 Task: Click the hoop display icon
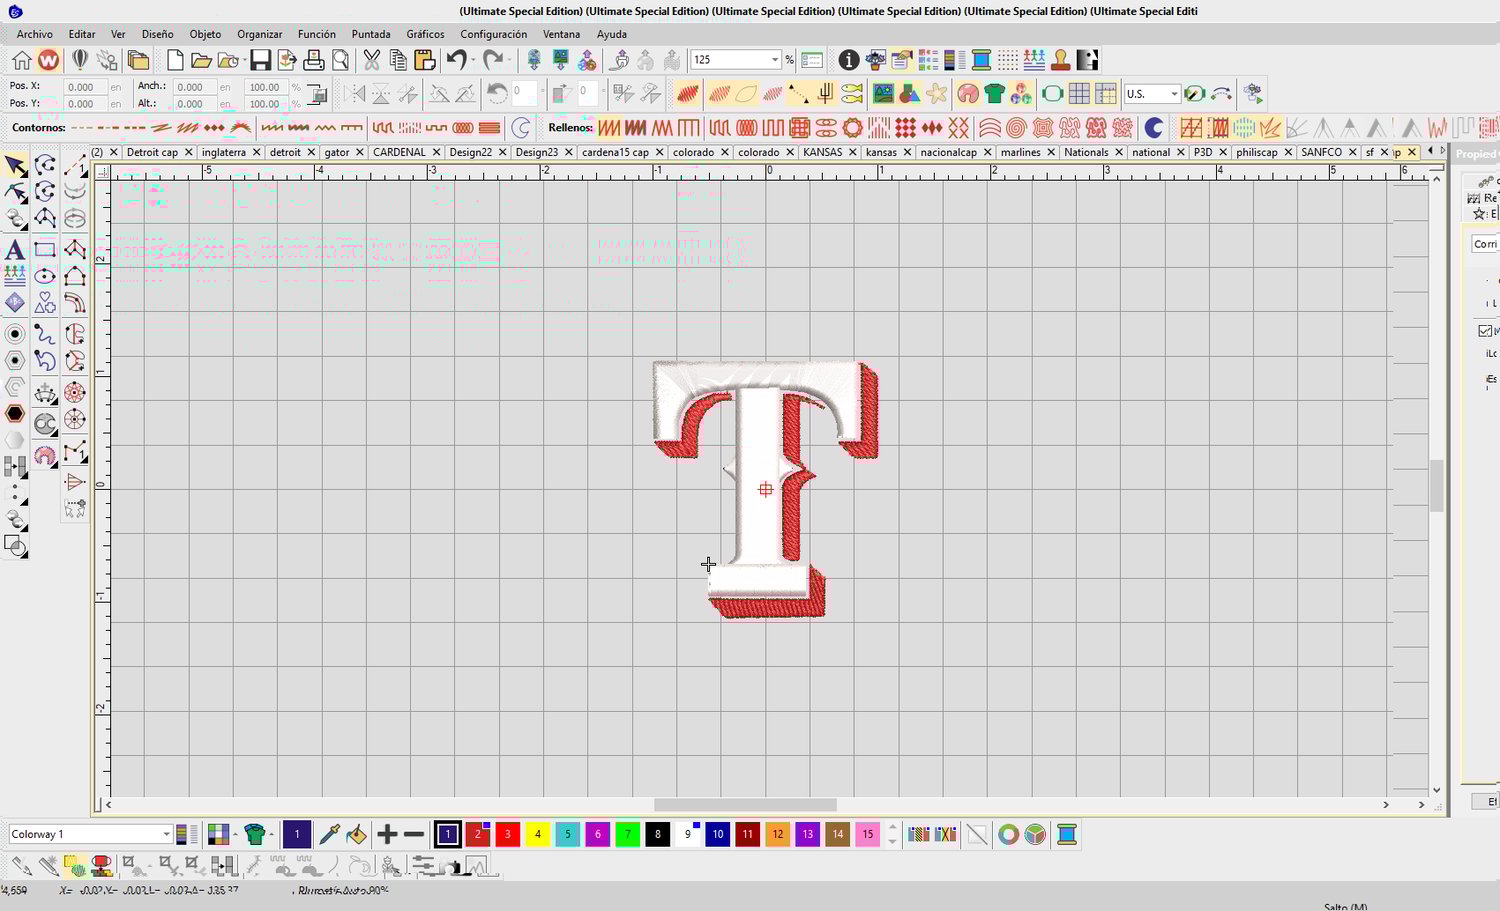coord(1052,94)
